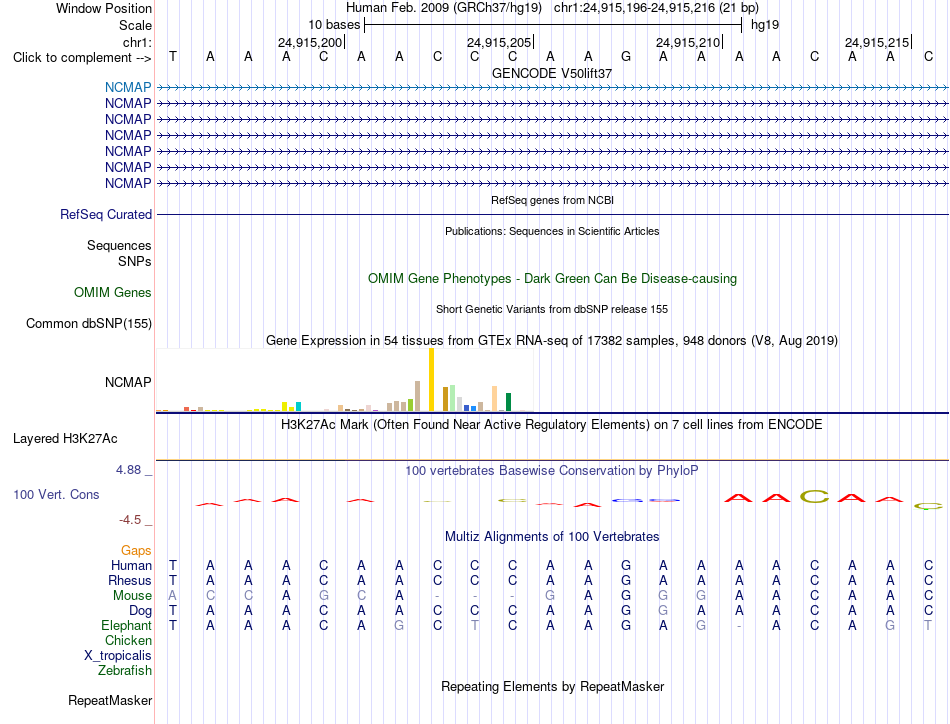Click the 'G' base in the top sequence row
This screenshot has width=950, height=724.
(x=626, y=56)
